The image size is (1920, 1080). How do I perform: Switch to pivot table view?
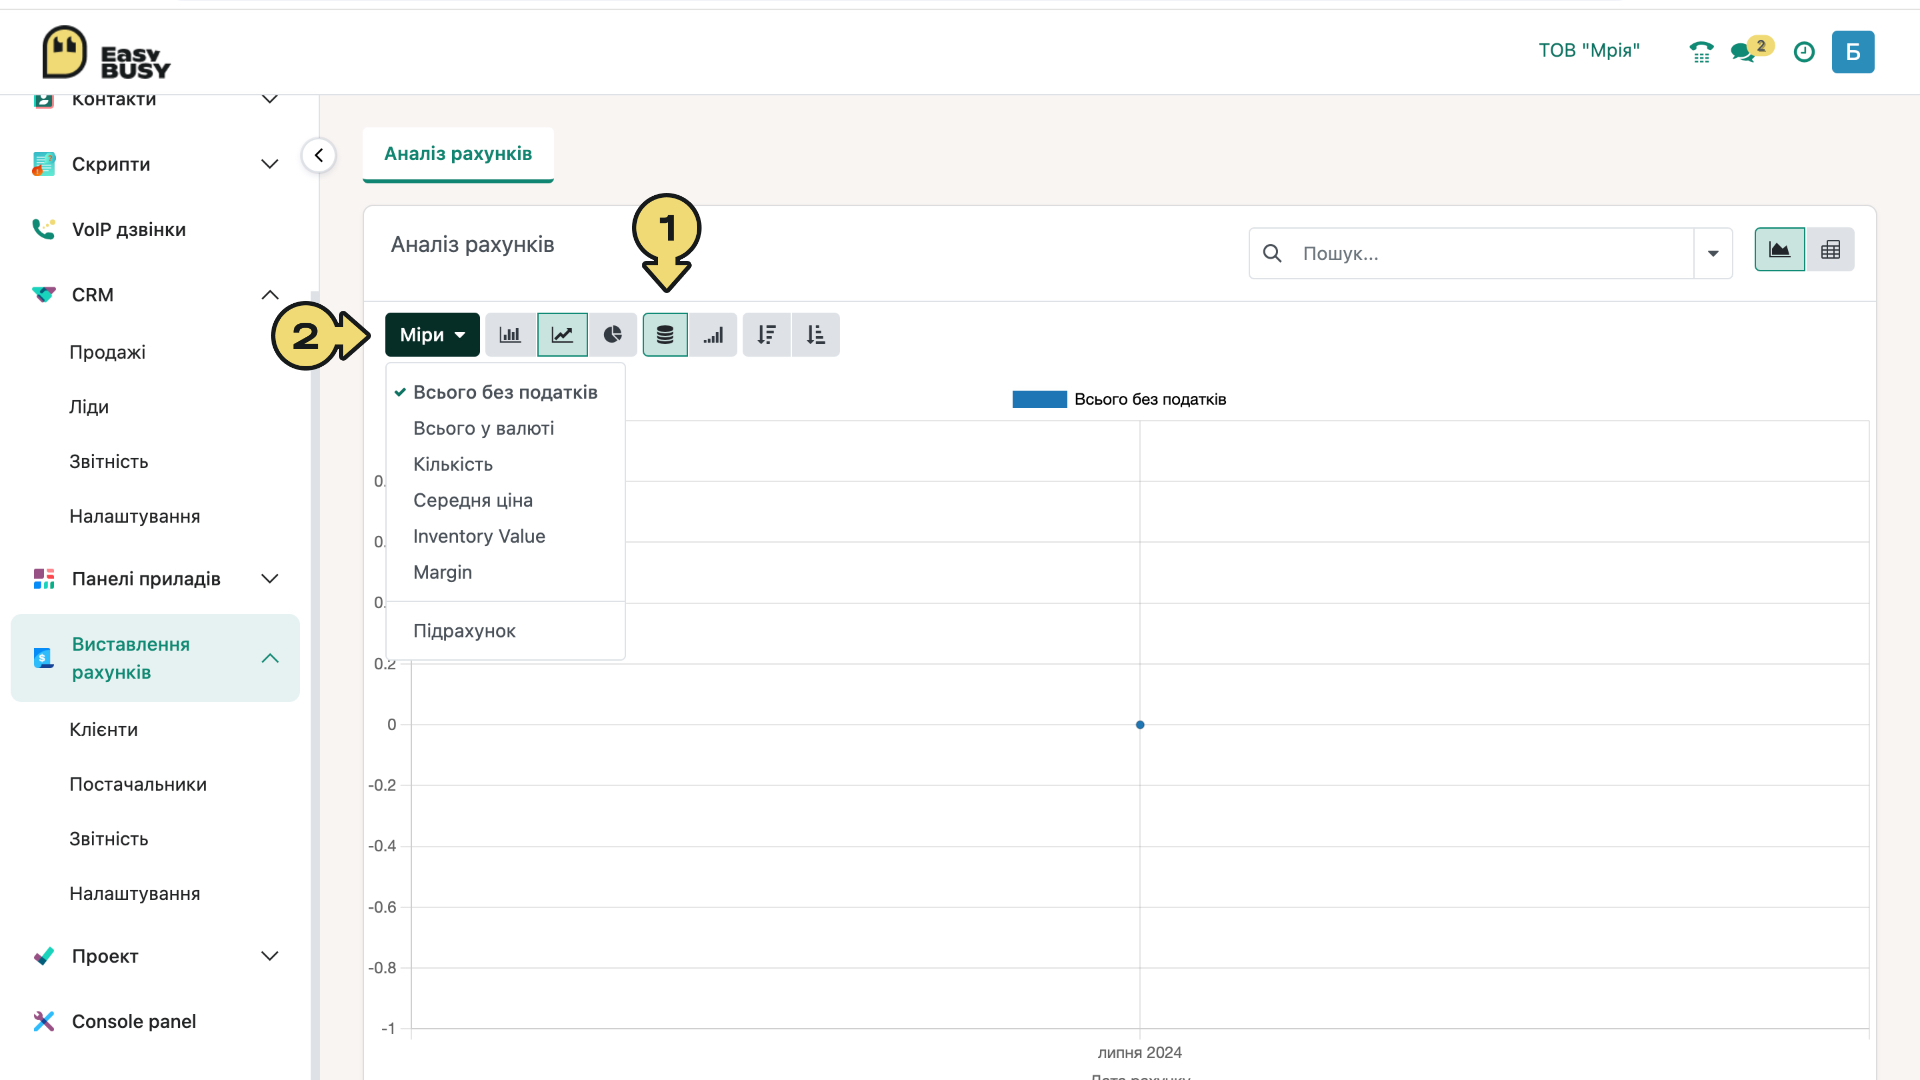click(x=1830, y=250)
